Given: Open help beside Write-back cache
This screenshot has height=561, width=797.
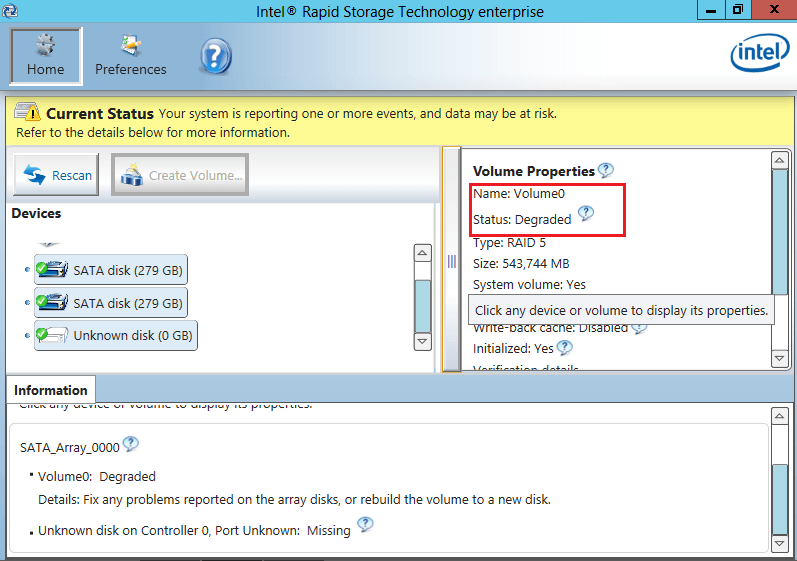Looking at the screenshot, I should (639, 328).
